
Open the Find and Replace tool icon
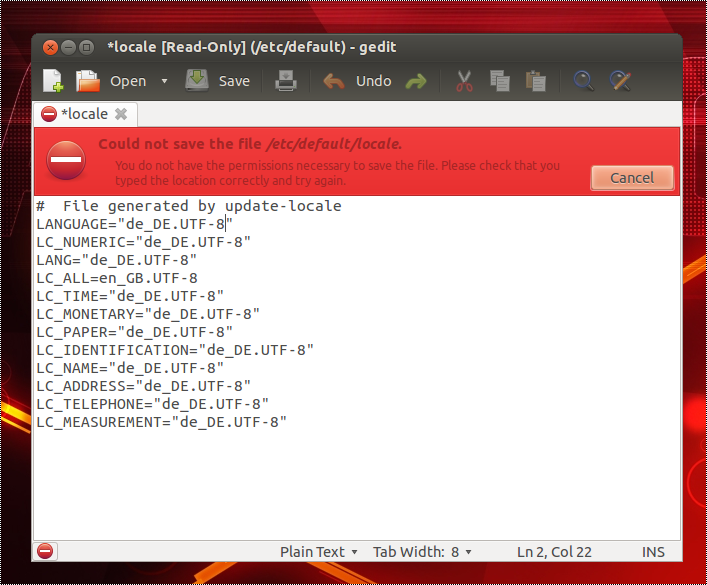pyautogui.click(x=621, y=81)
